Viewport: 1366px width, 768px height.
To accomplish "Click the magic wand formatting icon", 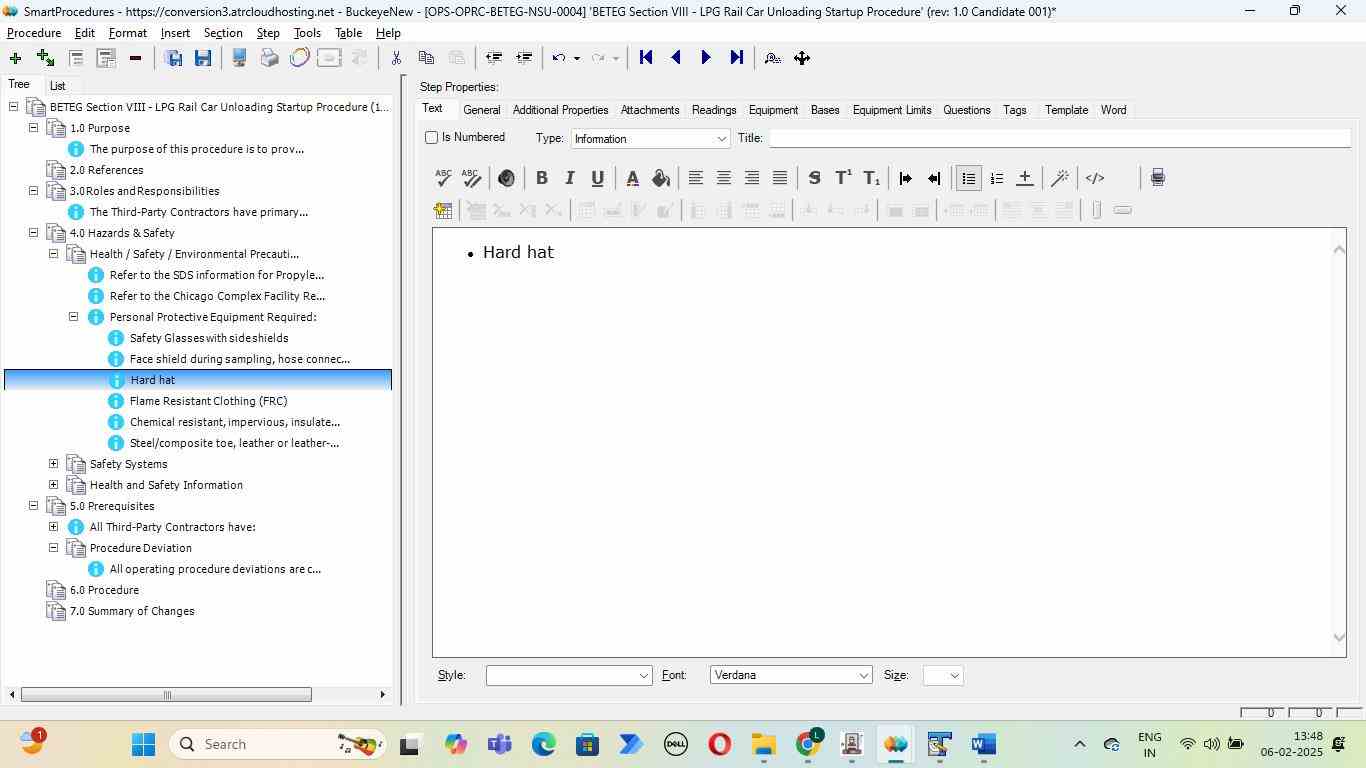I will pos(1060,178).
